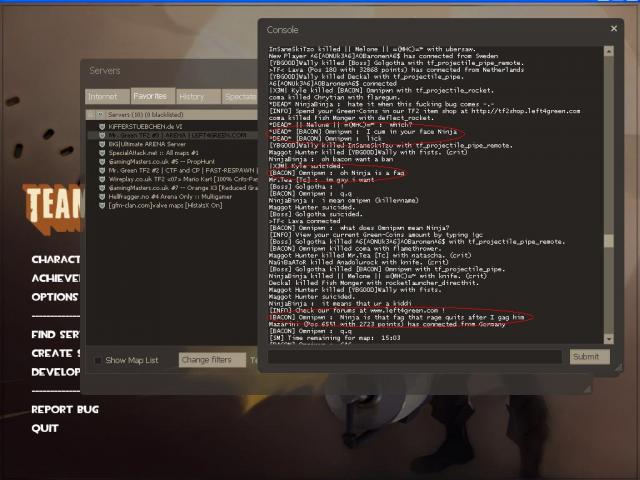Image resolution: width=640 pixels, height=480 pixels.
Task: Select the Favorites tab
Action: tap(149, 97)
